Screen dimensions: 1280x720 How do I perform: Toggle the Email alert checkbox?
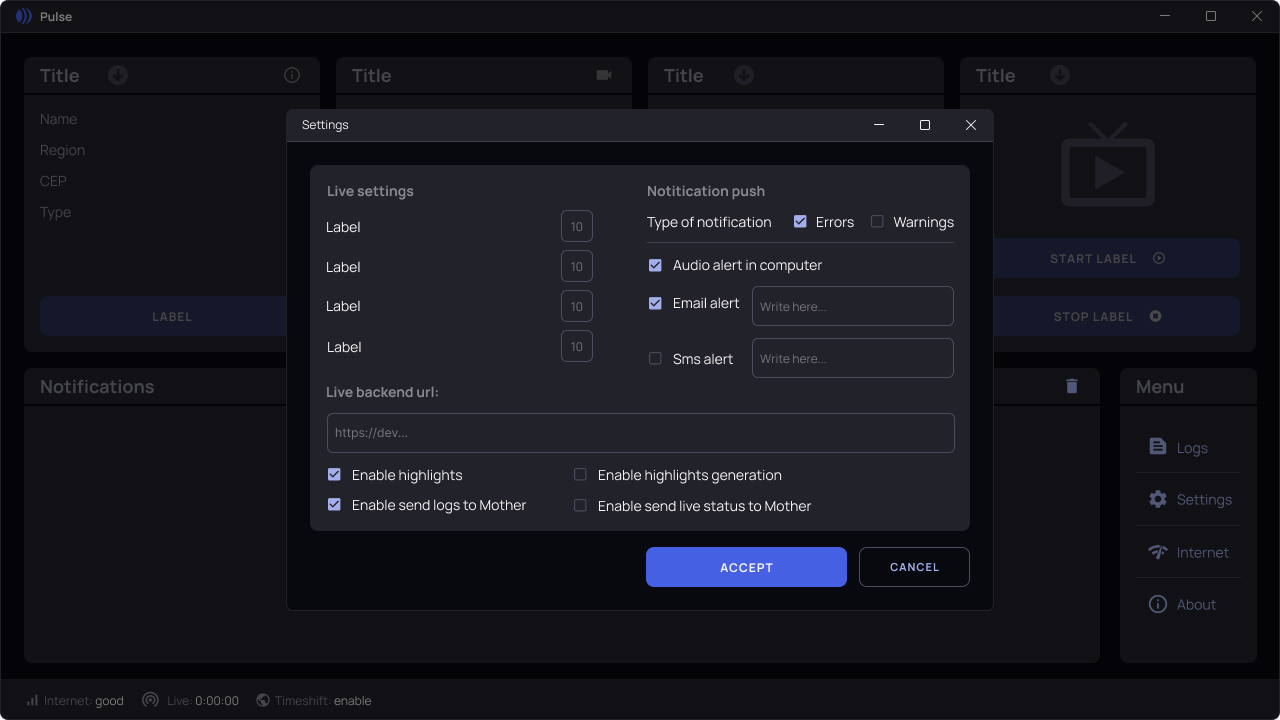[x=655, y=303]
